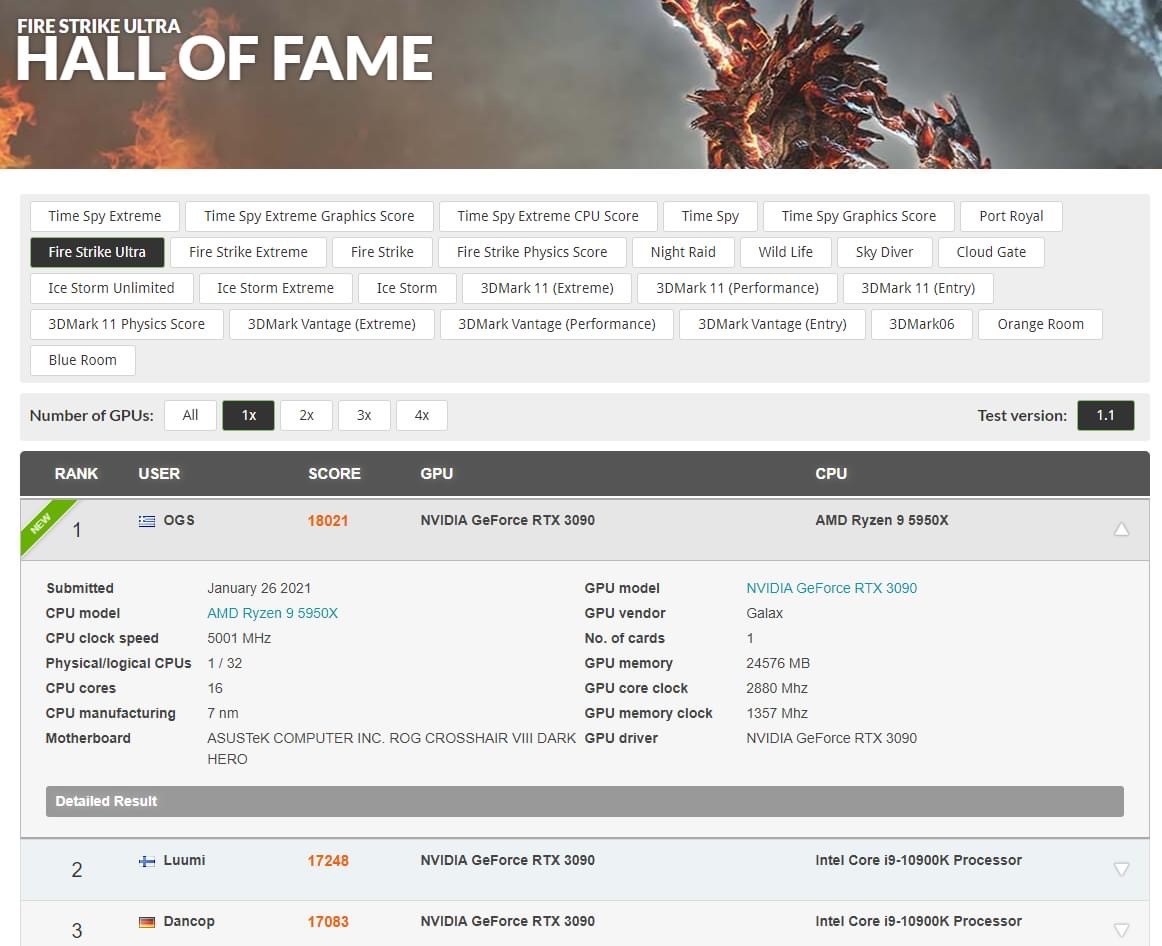Viewport: 1162px width, 946px height.
Task: Open the 3DMark 11 (Entry) tab
Action: [x=918, y=288]
